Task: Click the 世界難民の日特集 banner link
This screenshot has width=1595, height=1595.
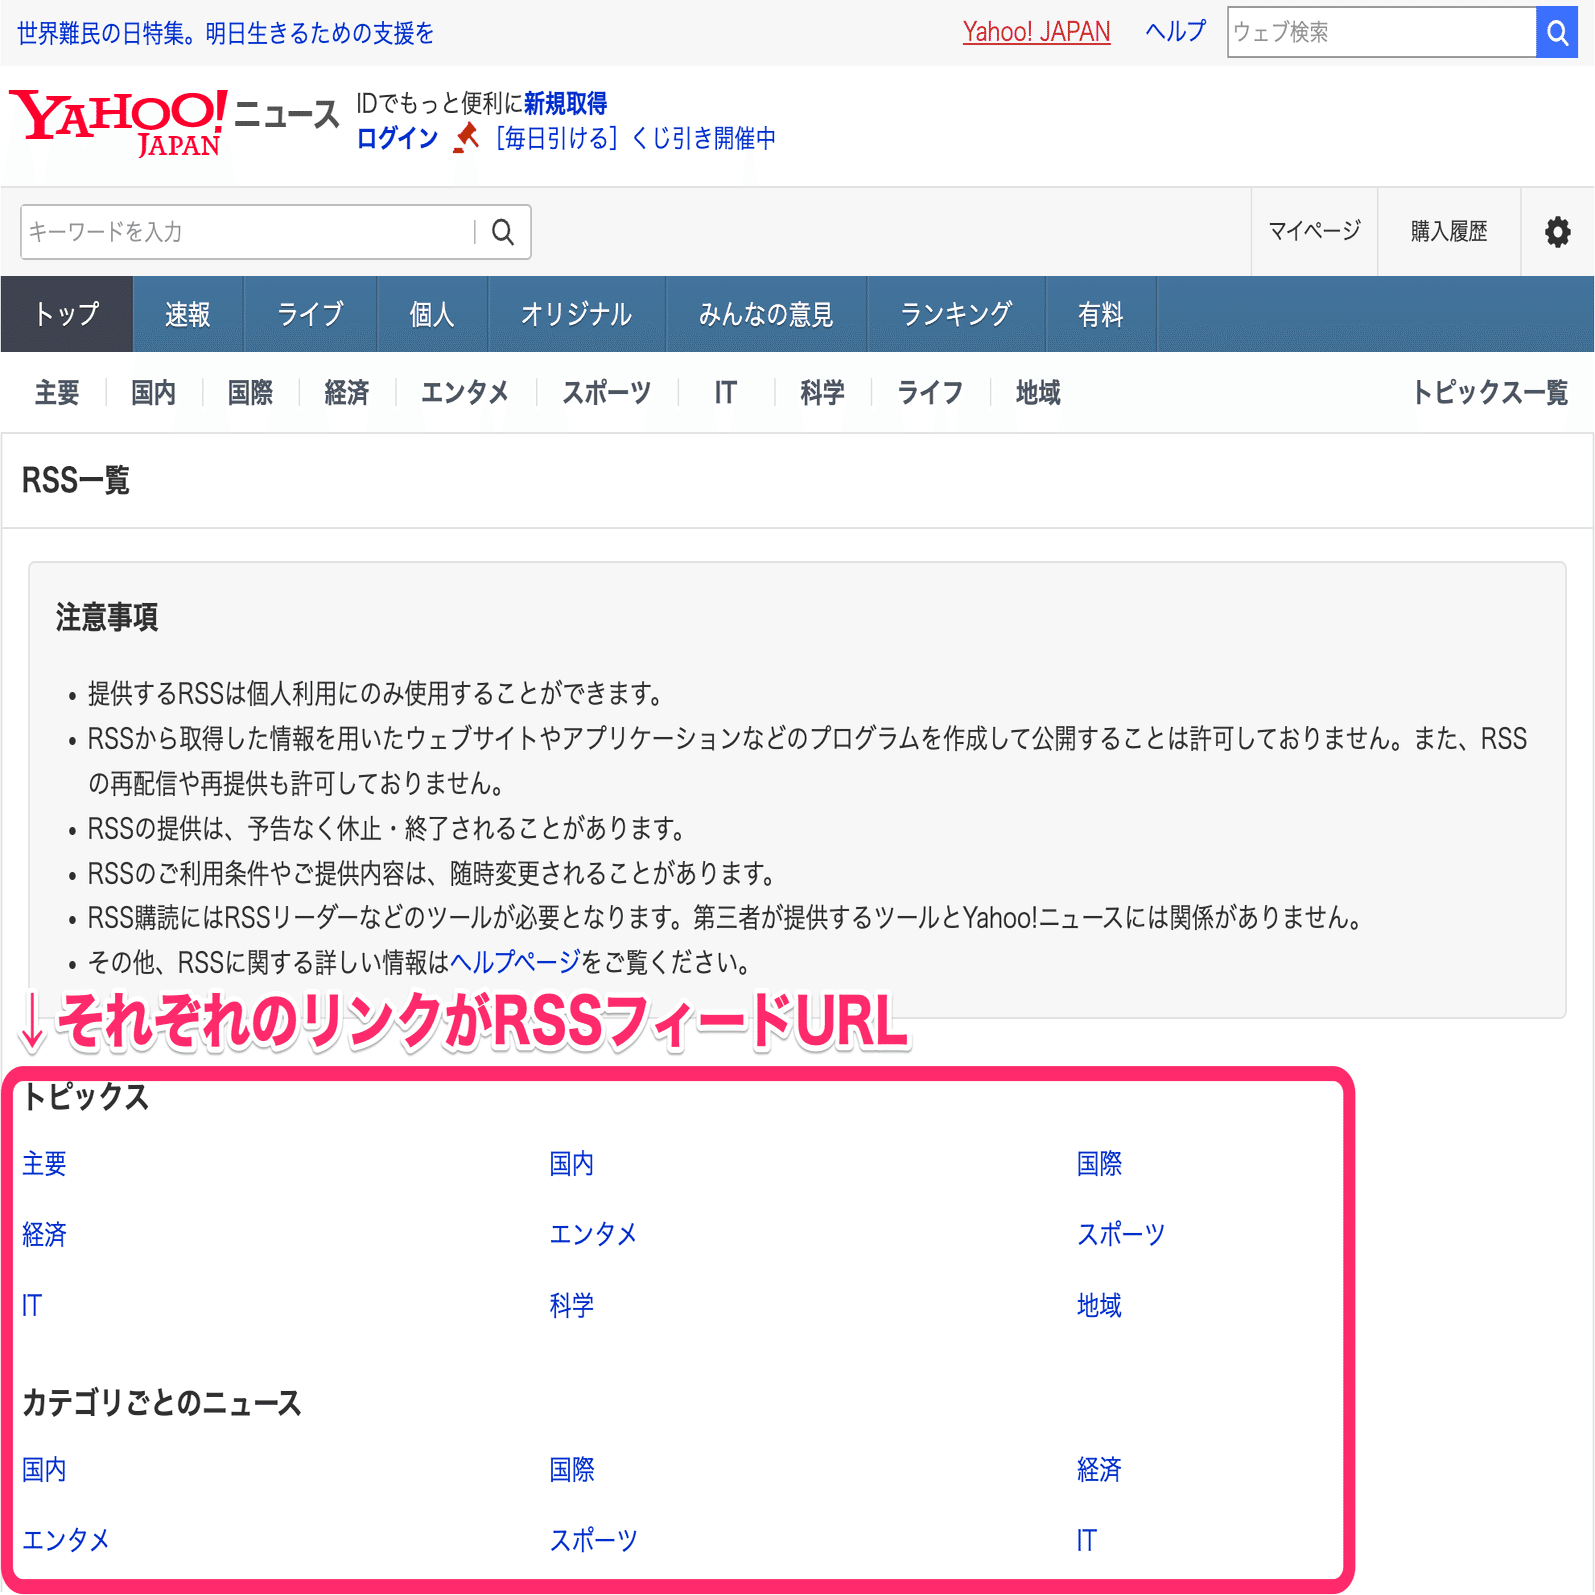Action: click(x=226, y=33)
